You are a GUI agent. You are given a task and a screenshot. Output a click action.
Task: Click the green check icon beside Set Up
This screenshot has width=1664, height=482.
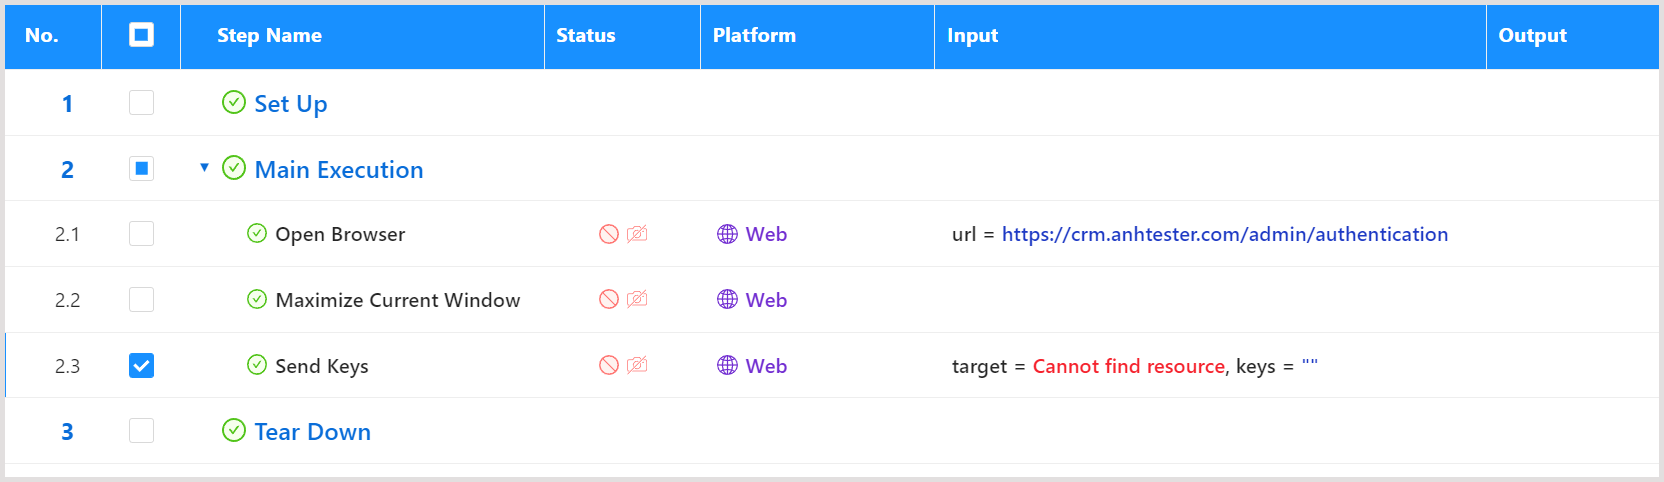[234, 102]
